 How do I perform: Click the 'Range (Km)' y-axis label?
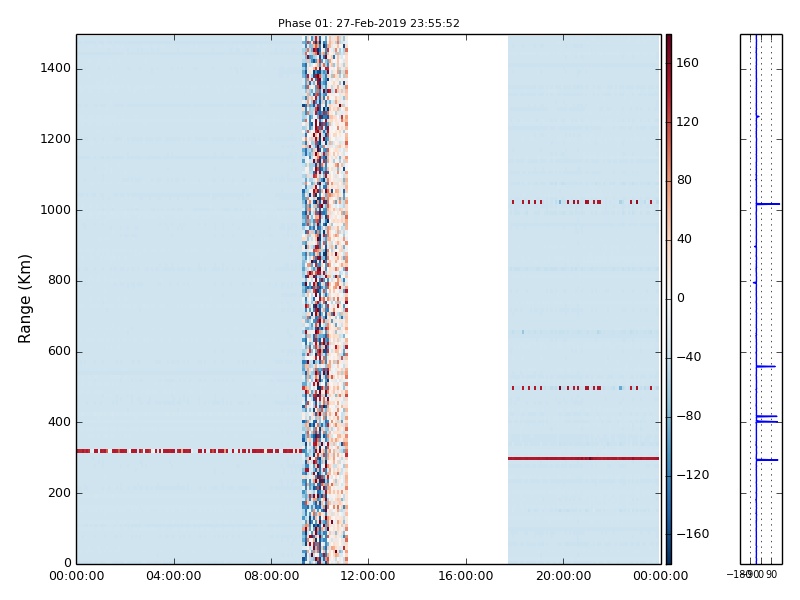(24, 298)
